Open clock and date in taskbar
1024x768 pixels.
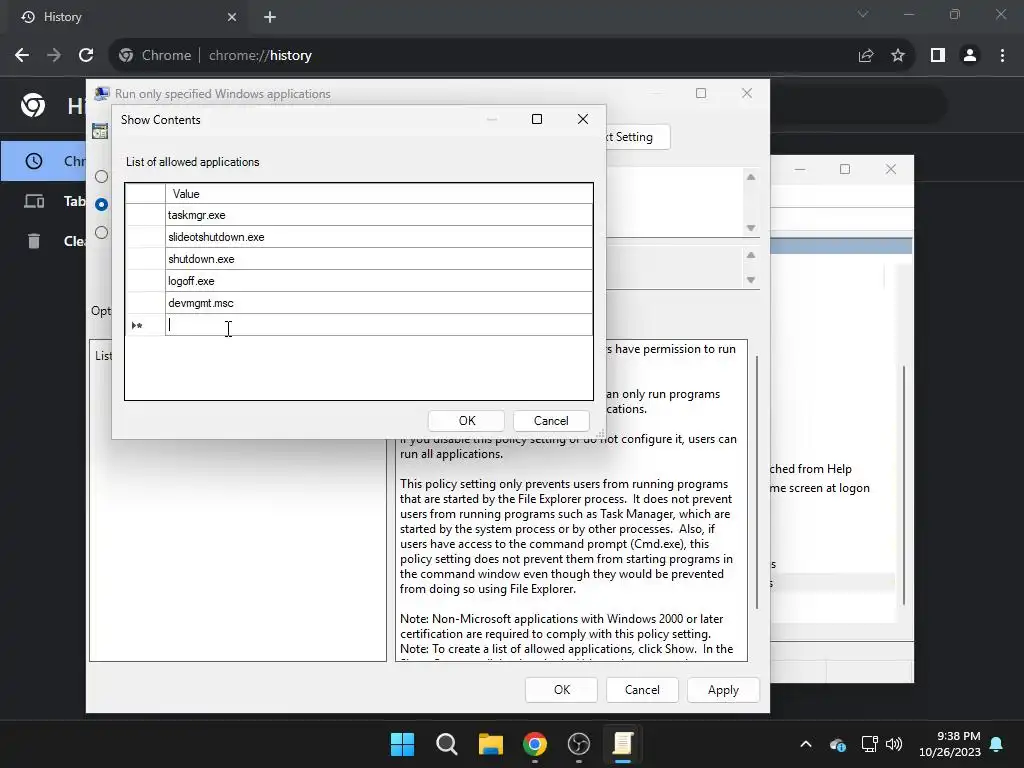coord(950,744)
